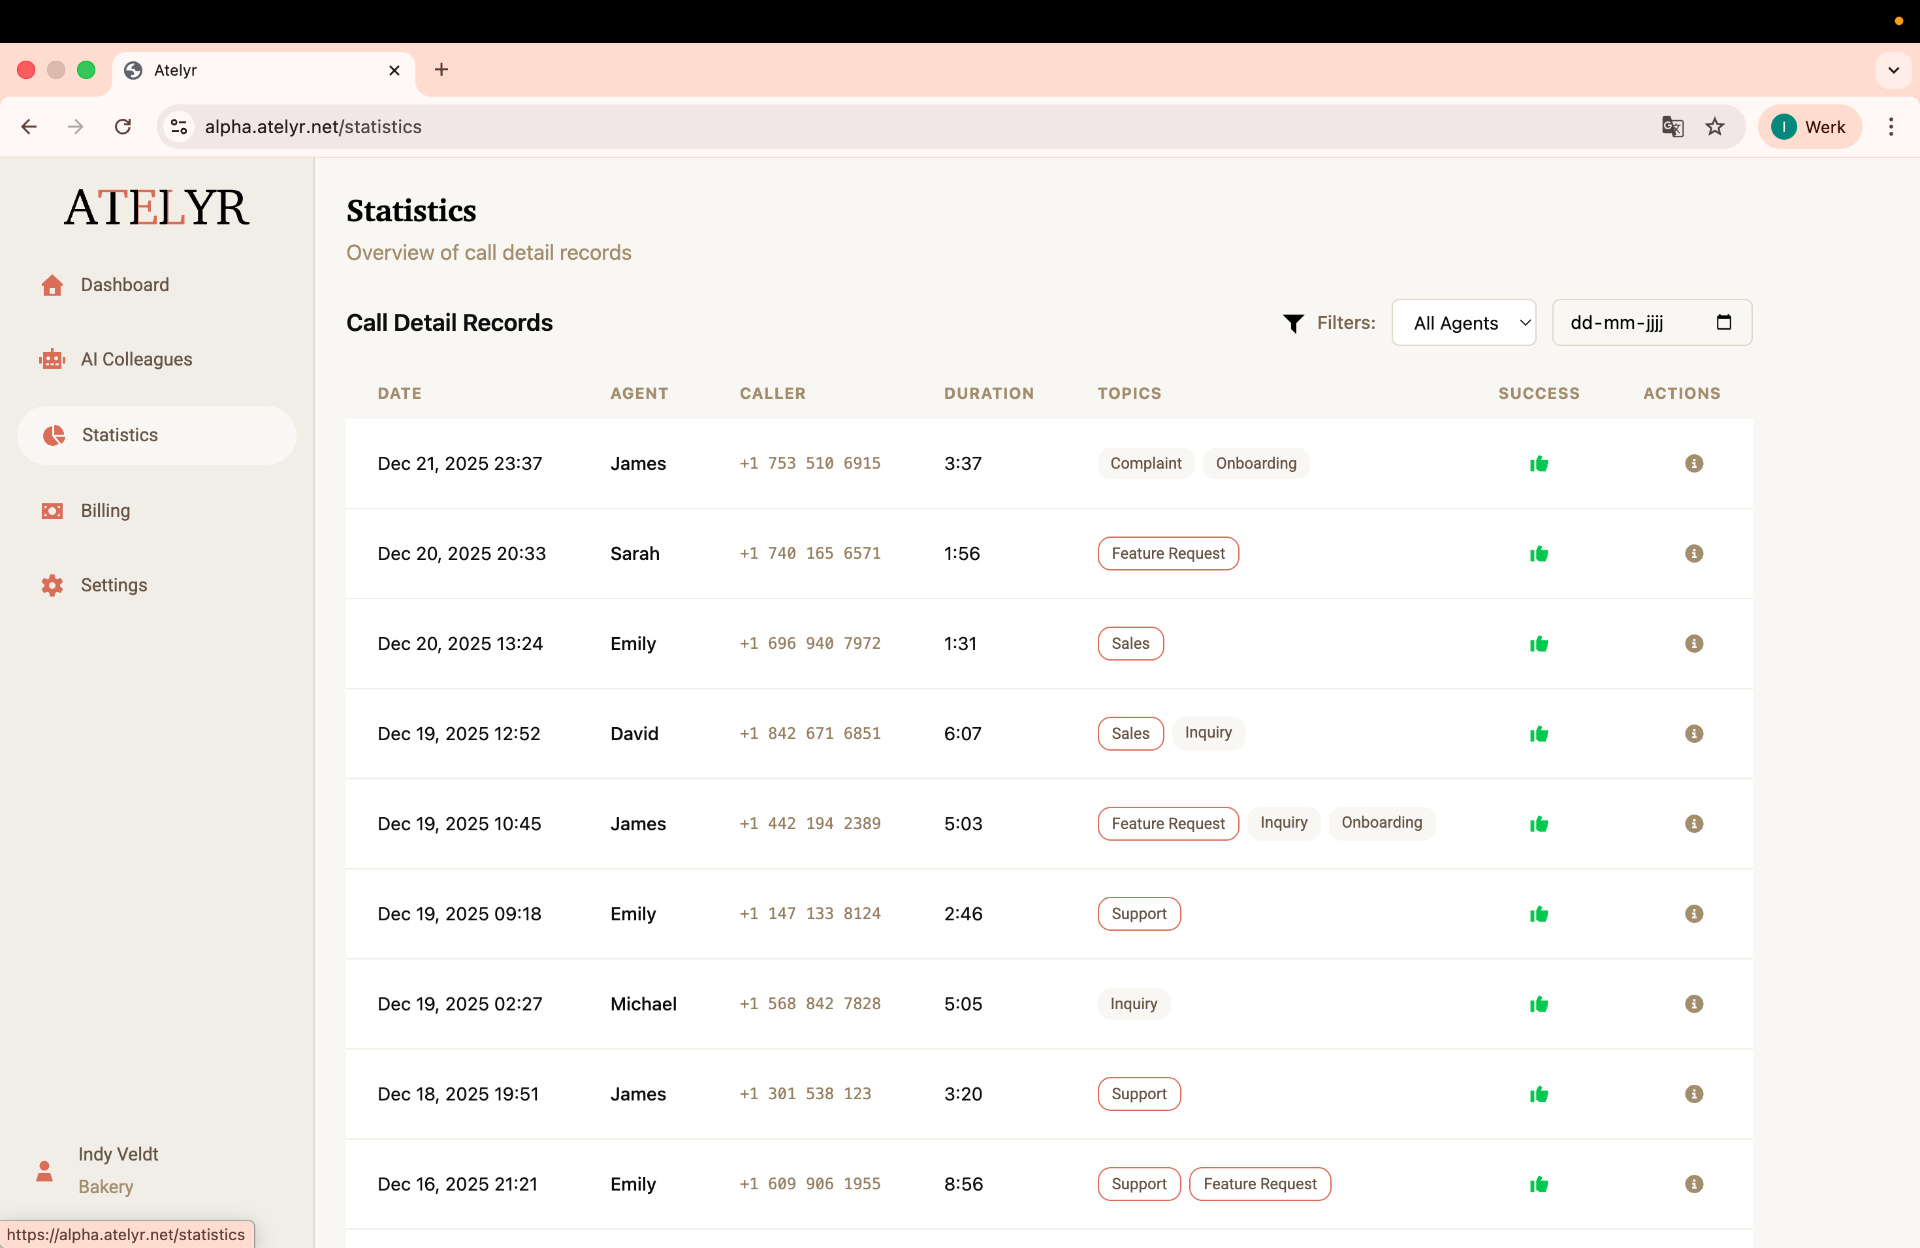Click the DATE column header
1920x1248 pixels.
tap(400, 394)
